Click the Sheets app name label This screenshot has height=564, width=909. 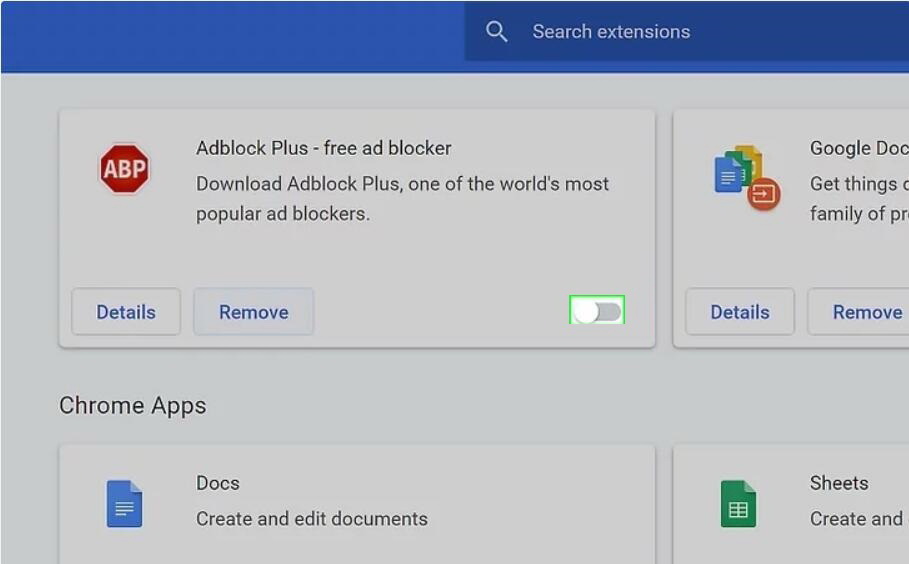coord(838,483)
